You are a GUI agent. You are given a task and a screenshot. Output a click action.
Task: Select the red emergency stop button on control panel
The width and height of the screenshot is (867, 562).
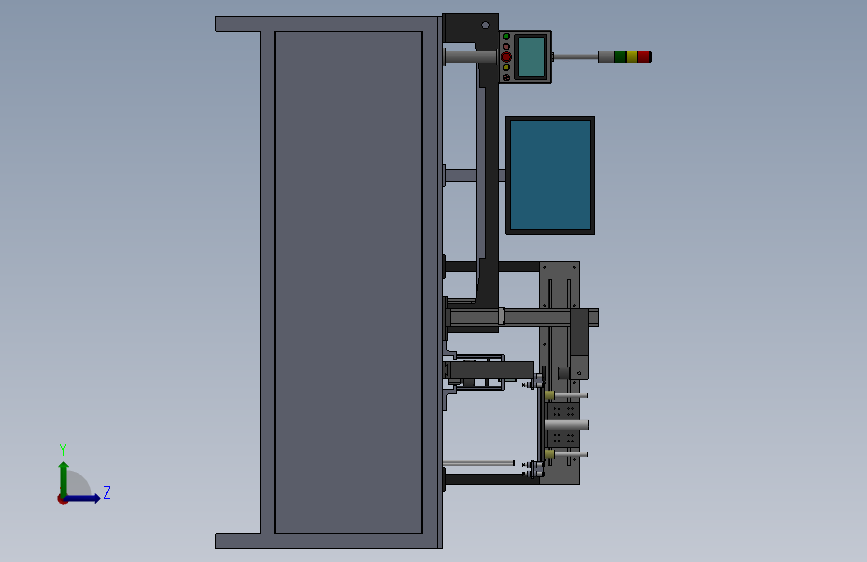click(506, 57)
